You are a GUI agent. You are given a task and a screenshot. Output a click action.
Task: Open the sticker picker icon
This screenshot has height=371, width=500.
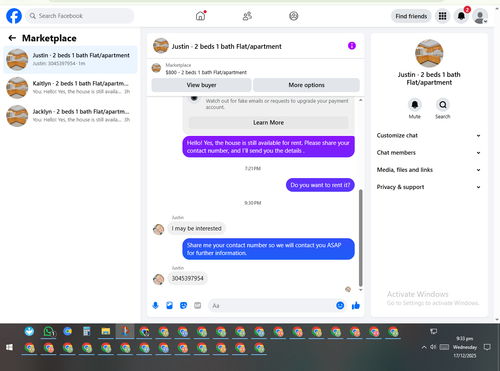[x=183, y=305]
